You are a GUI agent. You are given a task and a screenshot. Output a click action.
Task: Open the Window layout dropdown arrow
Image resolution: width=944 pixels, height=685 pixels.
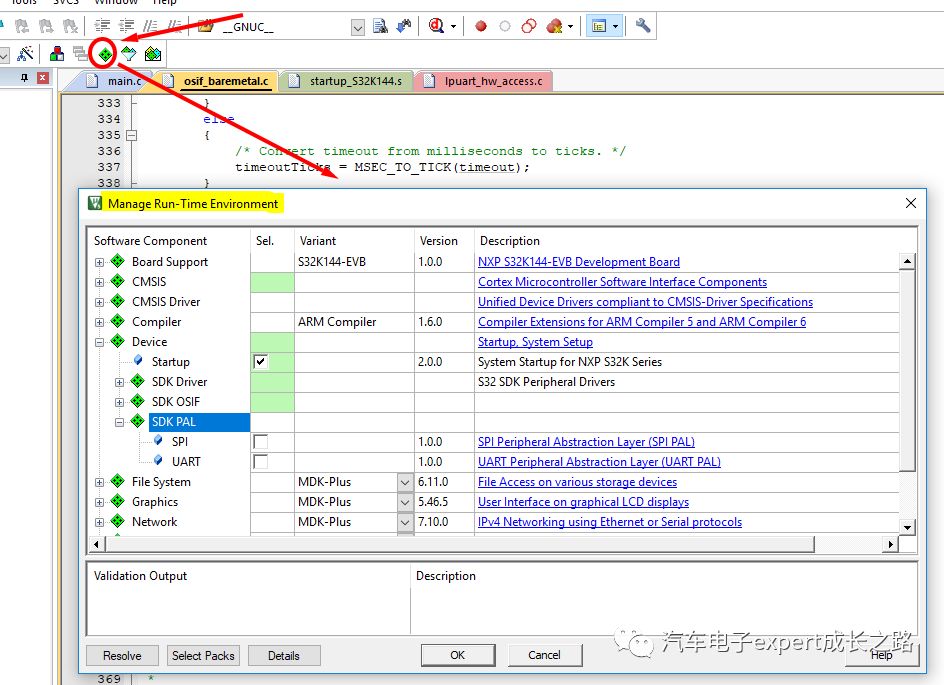[615, 26]
